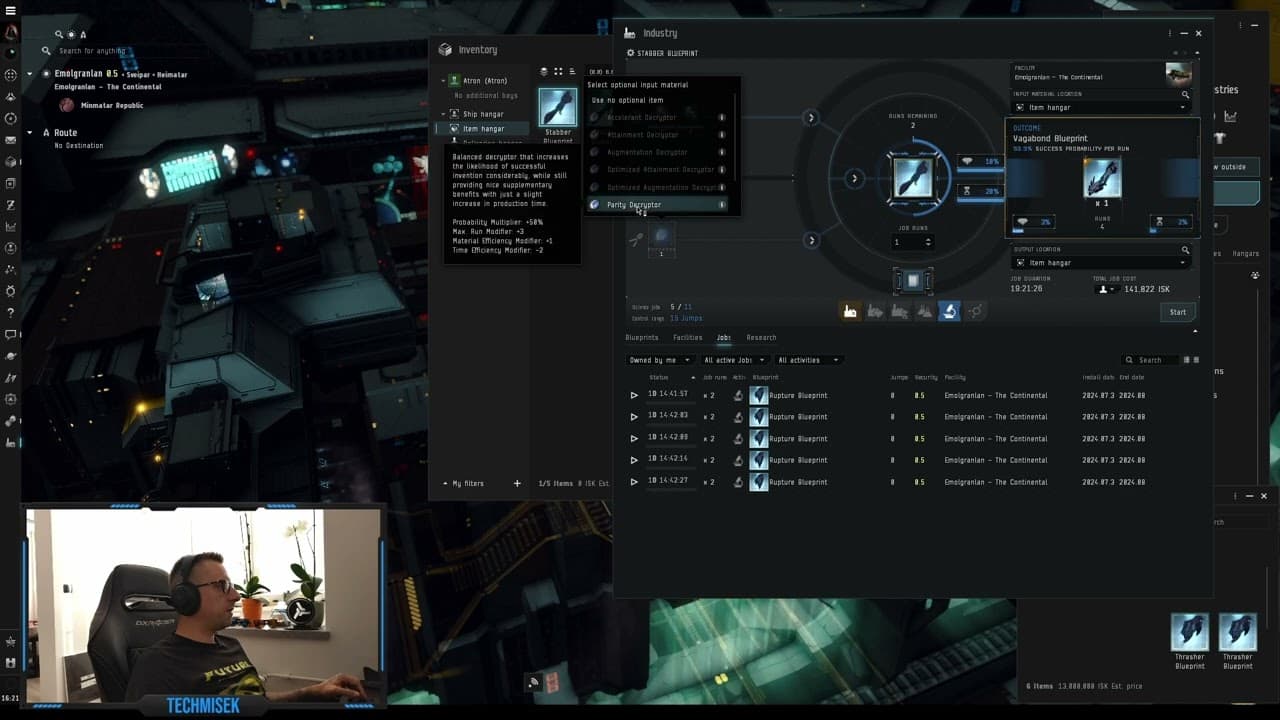
Task: Open the decryptor slot below materials
Action: 661,237
